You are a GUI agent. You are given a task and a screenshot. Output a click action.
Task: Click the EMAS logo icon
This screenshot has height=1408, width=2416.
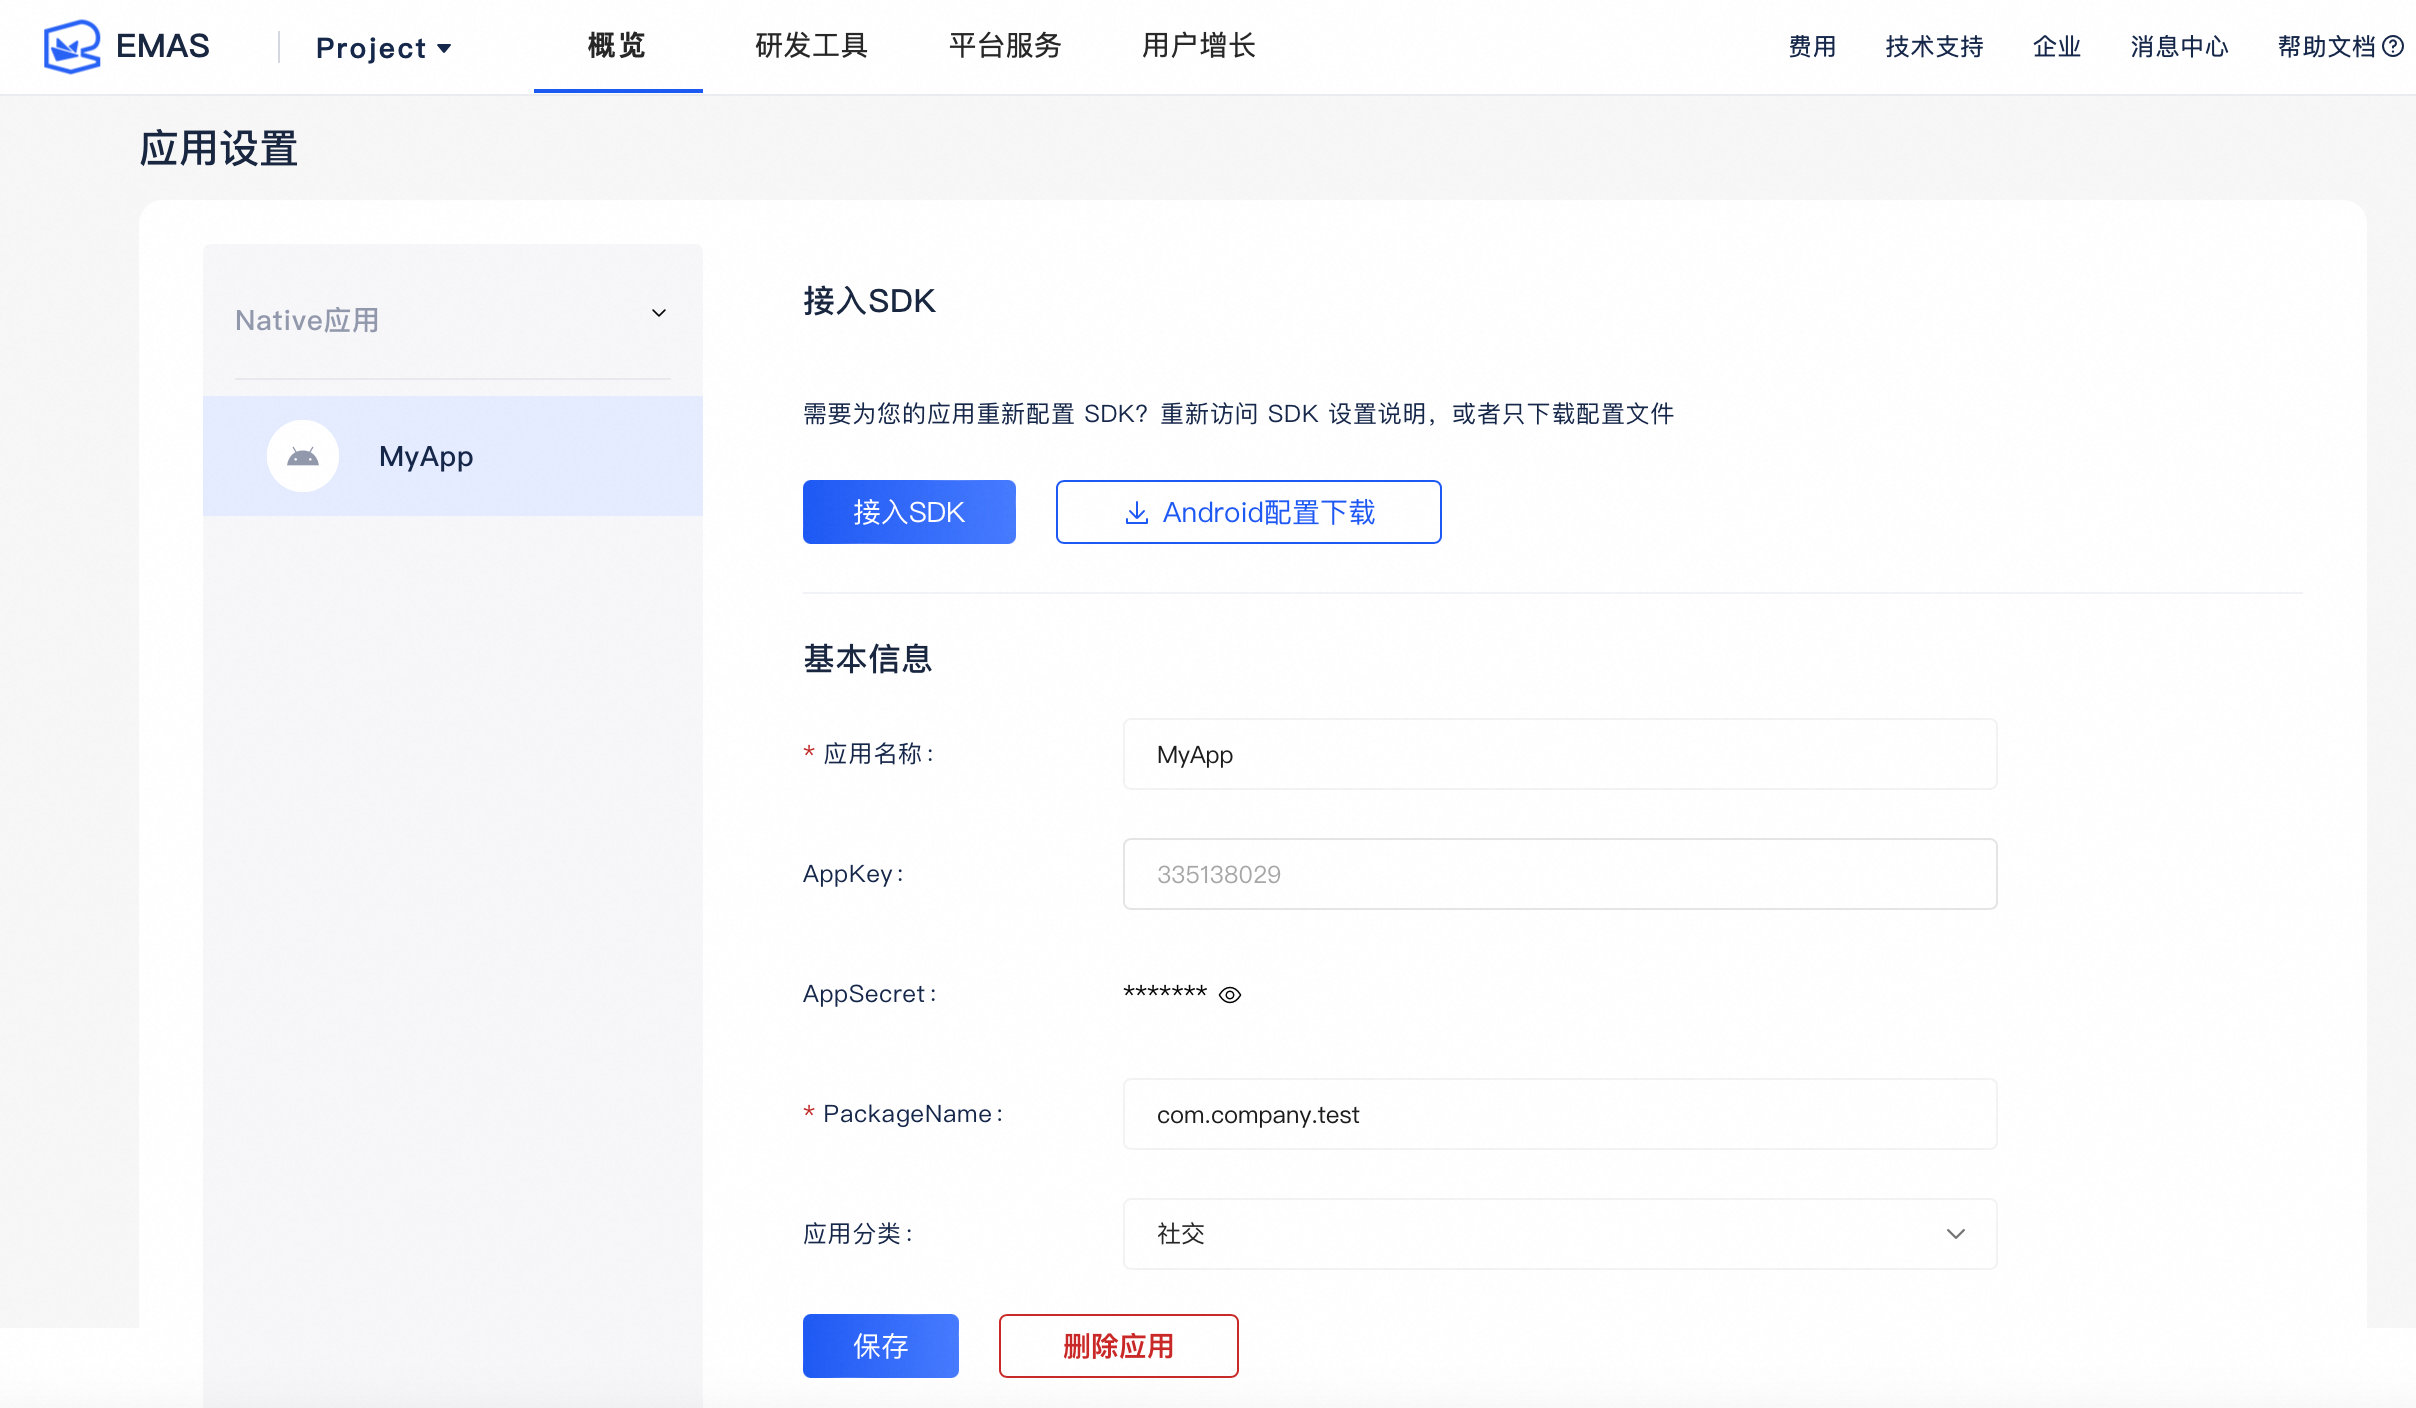pyautogui.click(x=72, y=46)
